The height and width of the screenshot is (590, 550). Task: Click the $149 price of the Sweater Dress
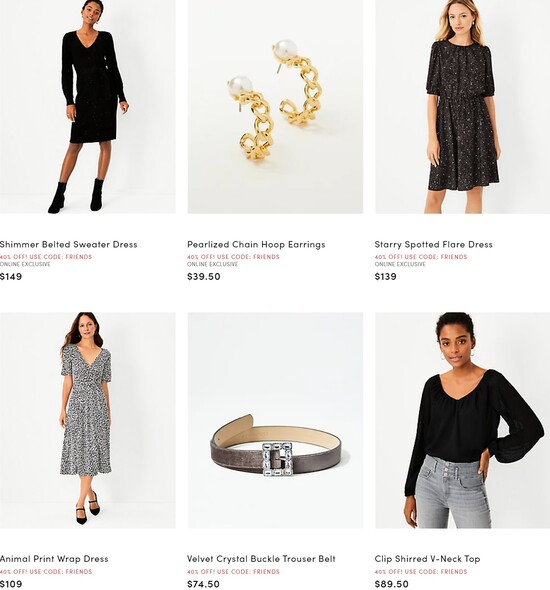coord(11,277)
